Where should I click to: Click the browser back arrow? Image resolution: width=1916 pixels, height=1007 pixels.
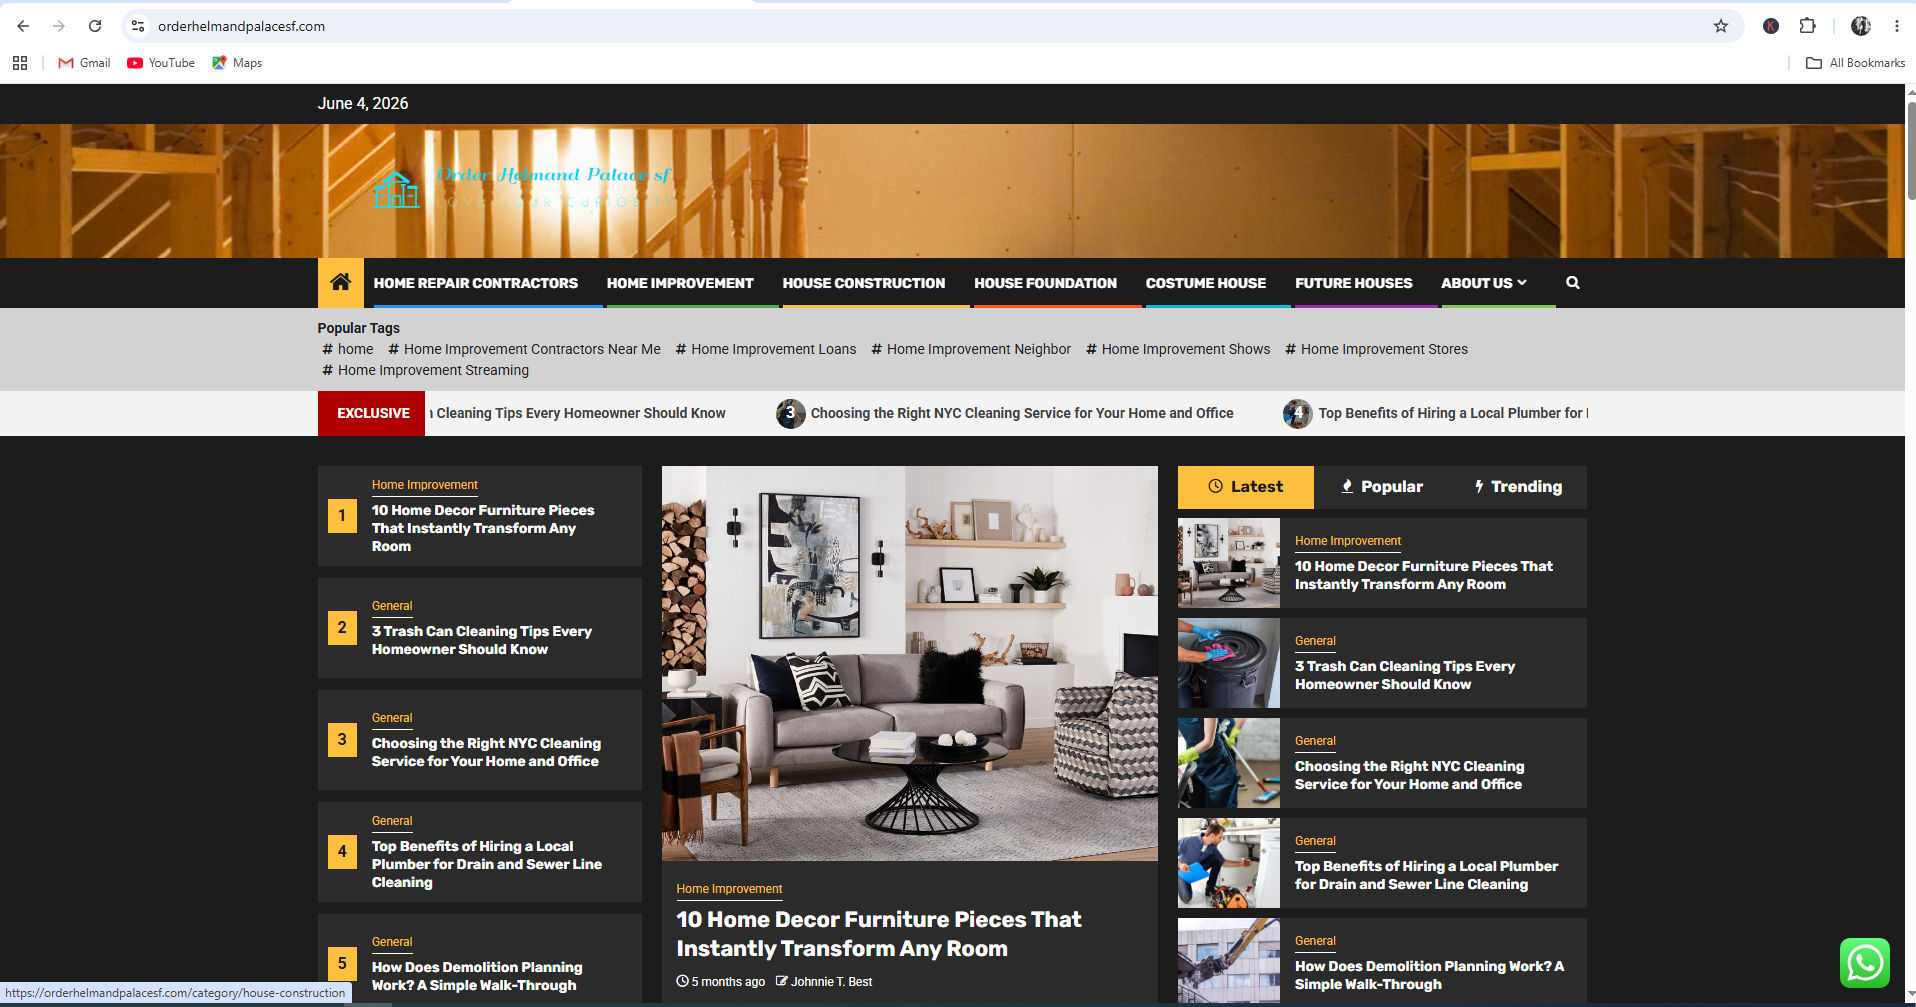pos(23,26)
